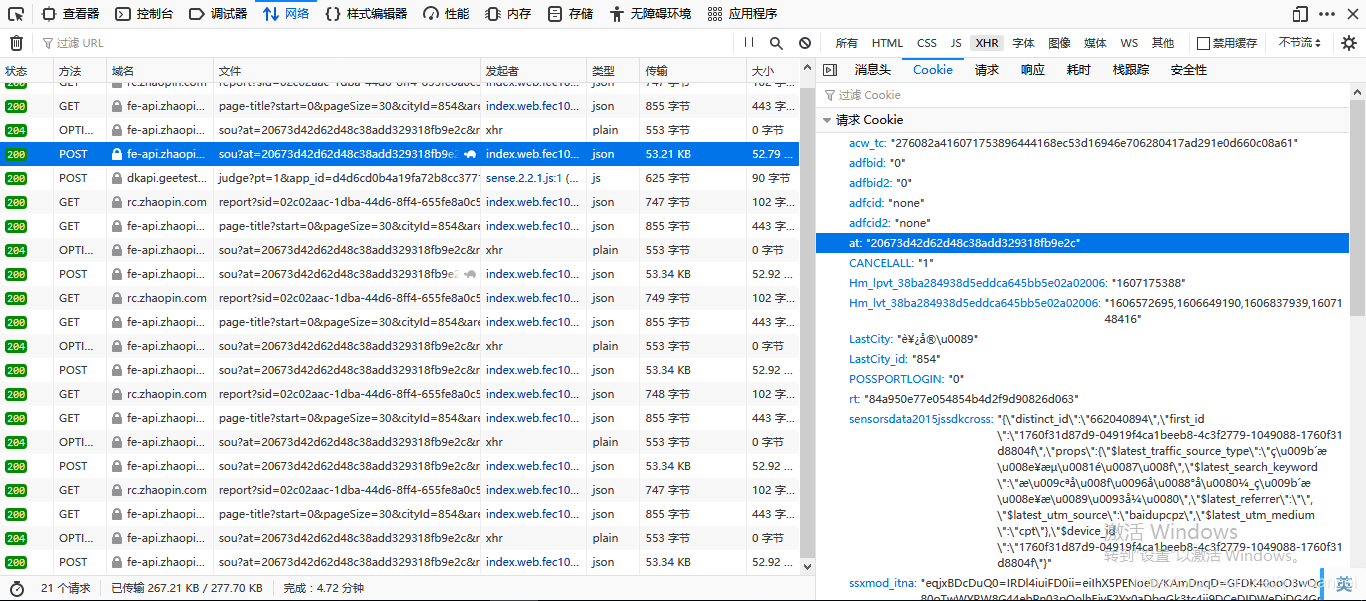
Task: Toggle the HTML request filter
Action: (x=887, y=43)
